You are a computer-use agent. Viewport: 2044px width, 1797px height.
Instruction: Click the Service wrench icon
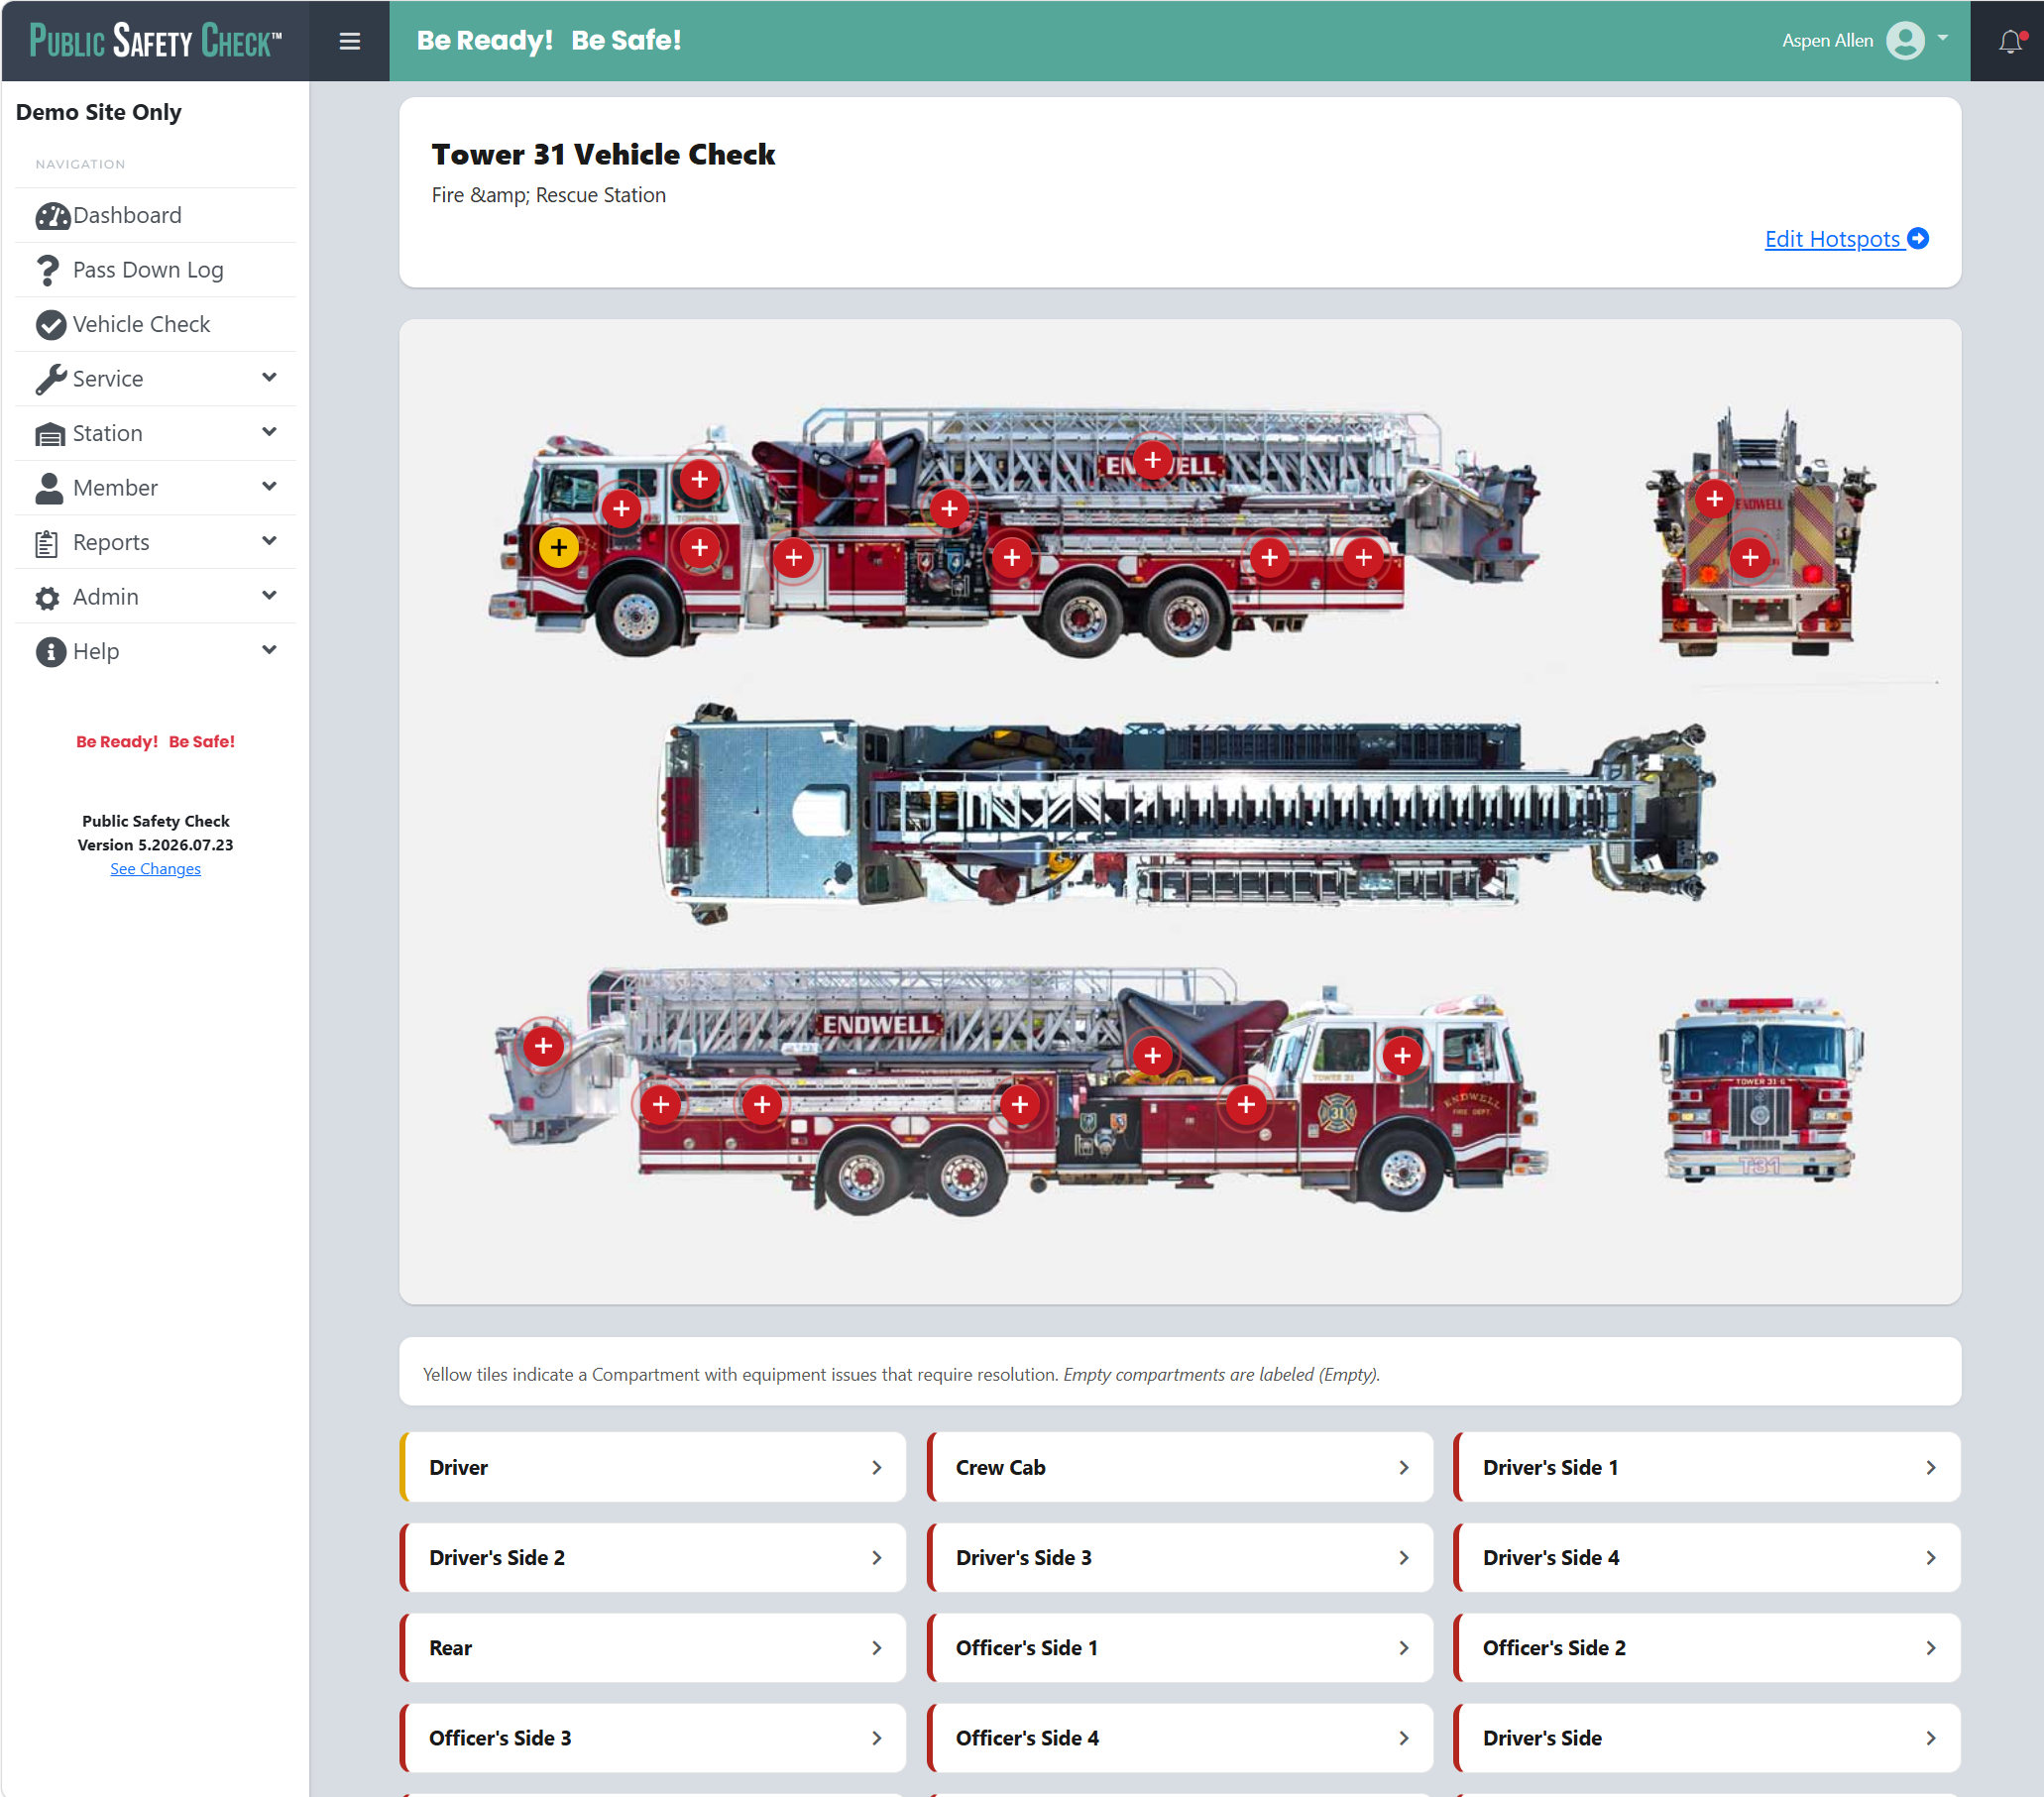point(50,379)
